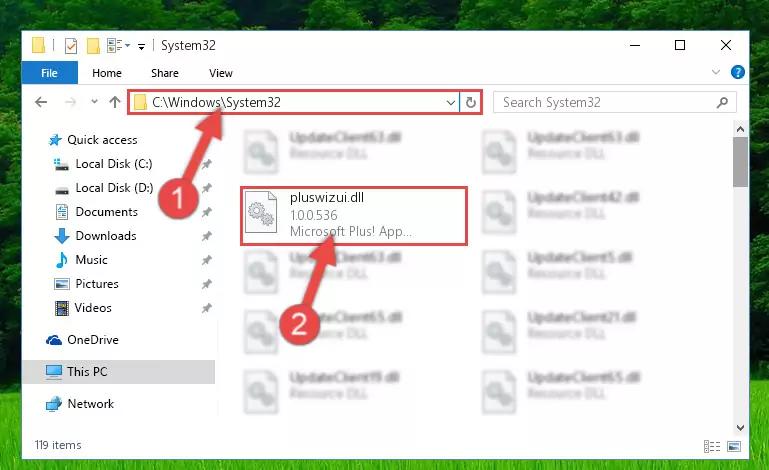Open the Customize Quick Access Toolbar dropdown
Screen dimensions: 769x470
[x=141, y=47]
